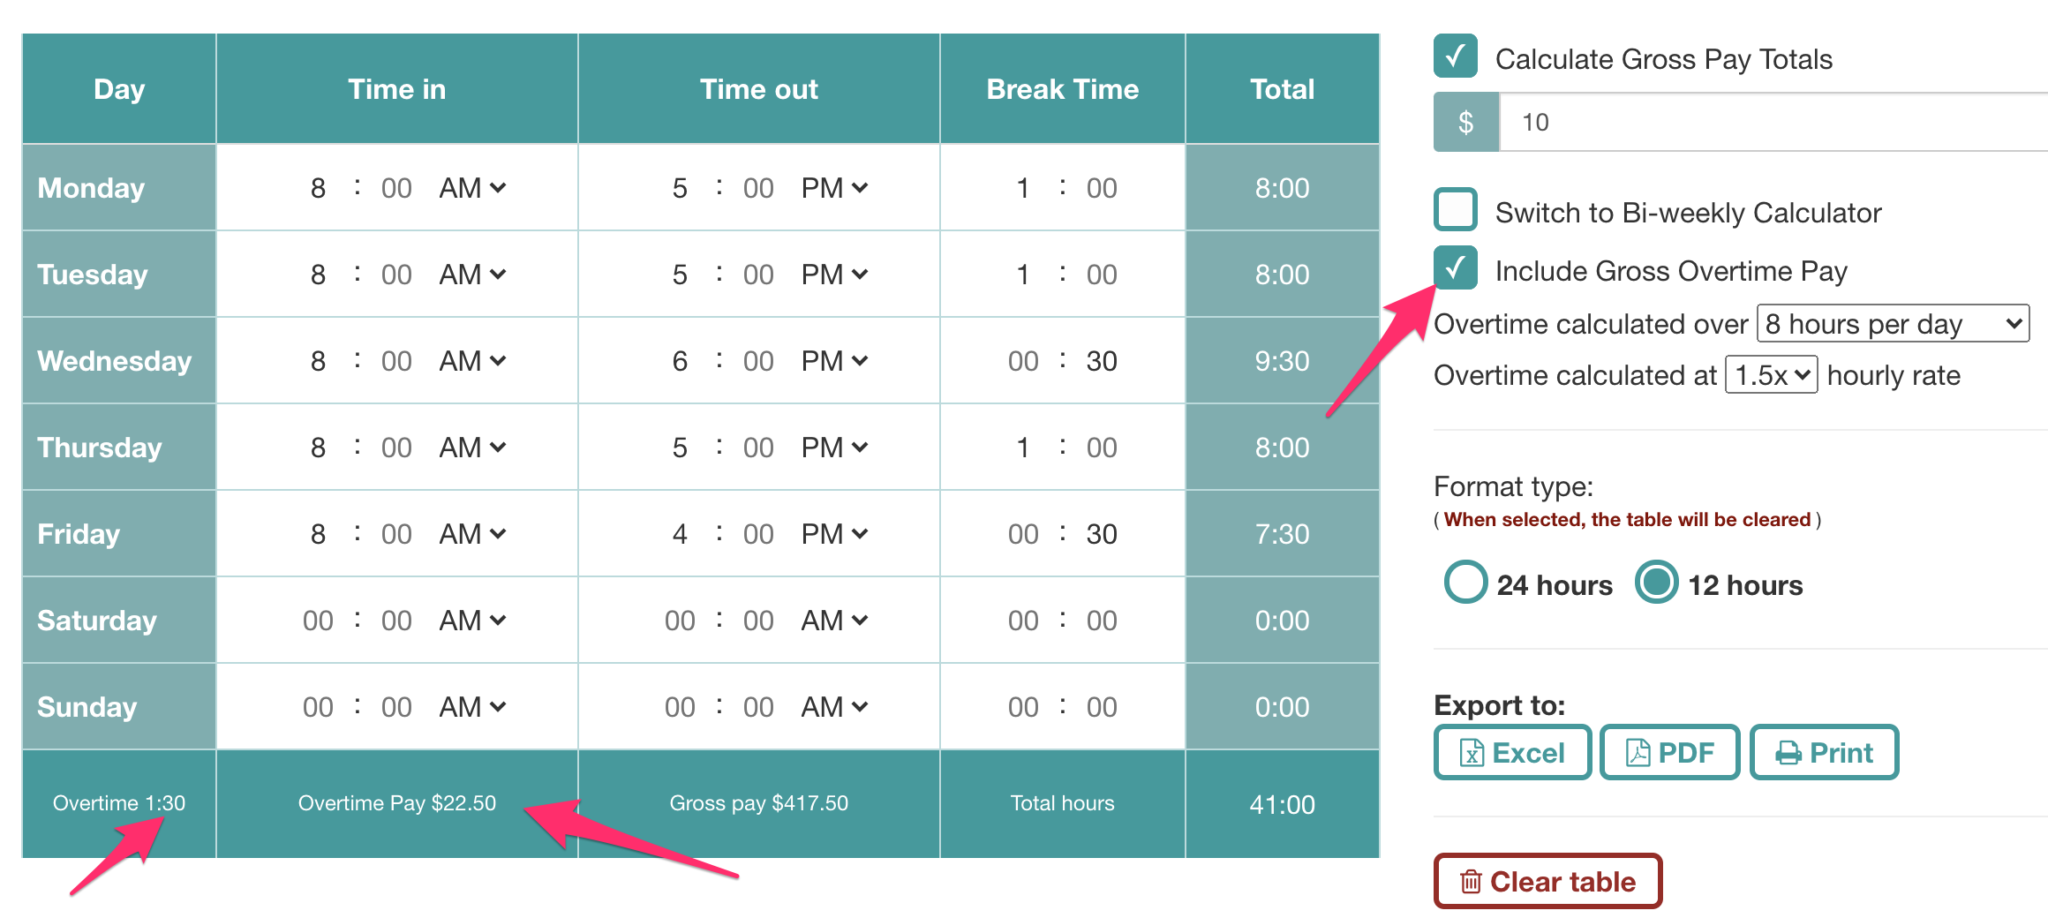Click the PDF export button

[1669, 752]
